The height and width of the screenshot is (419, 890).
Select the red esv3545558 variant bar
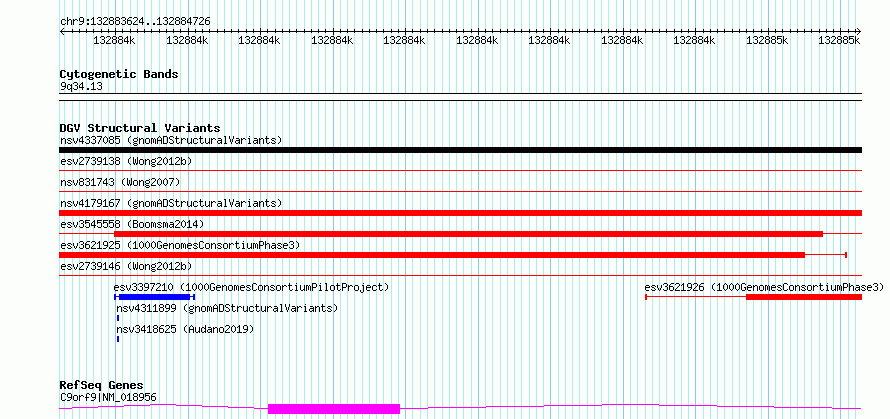tap(469, 234)
